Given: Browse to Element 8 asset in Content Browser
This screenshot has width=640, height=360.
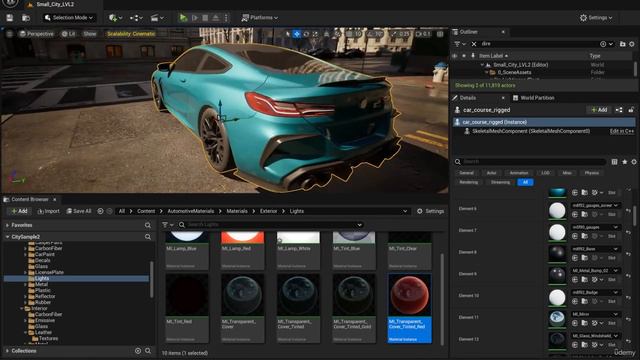Looking at the screenshot, I should pos(584,258).
